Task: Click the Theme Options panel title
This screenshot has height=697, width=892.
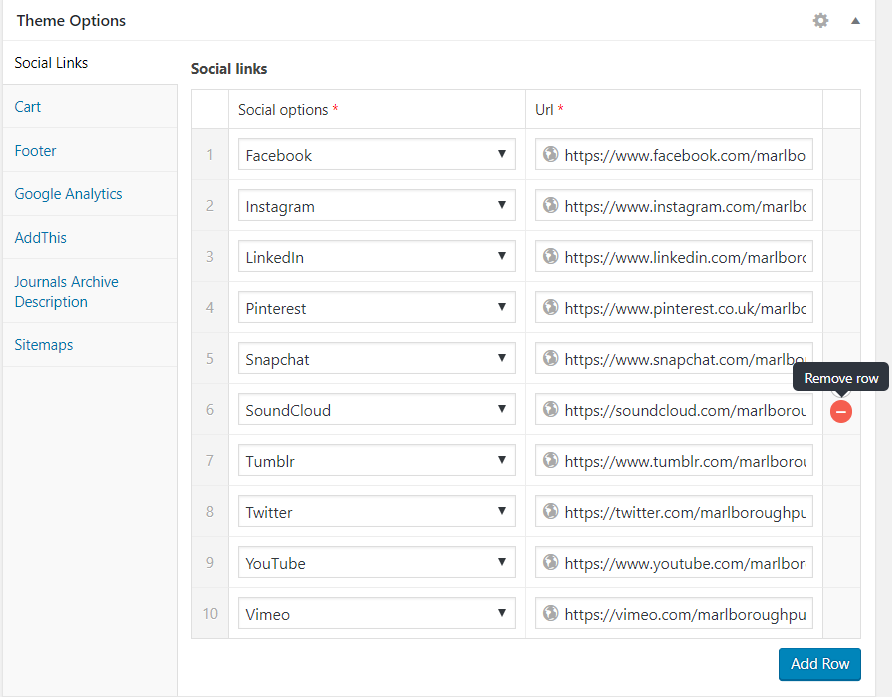Action: [71, 21]
